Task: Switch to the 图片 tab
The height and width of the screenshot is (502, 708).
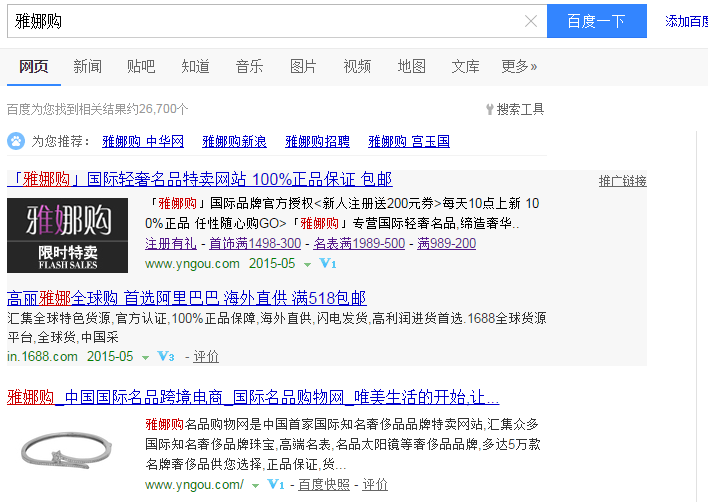Action: (303, 67)
